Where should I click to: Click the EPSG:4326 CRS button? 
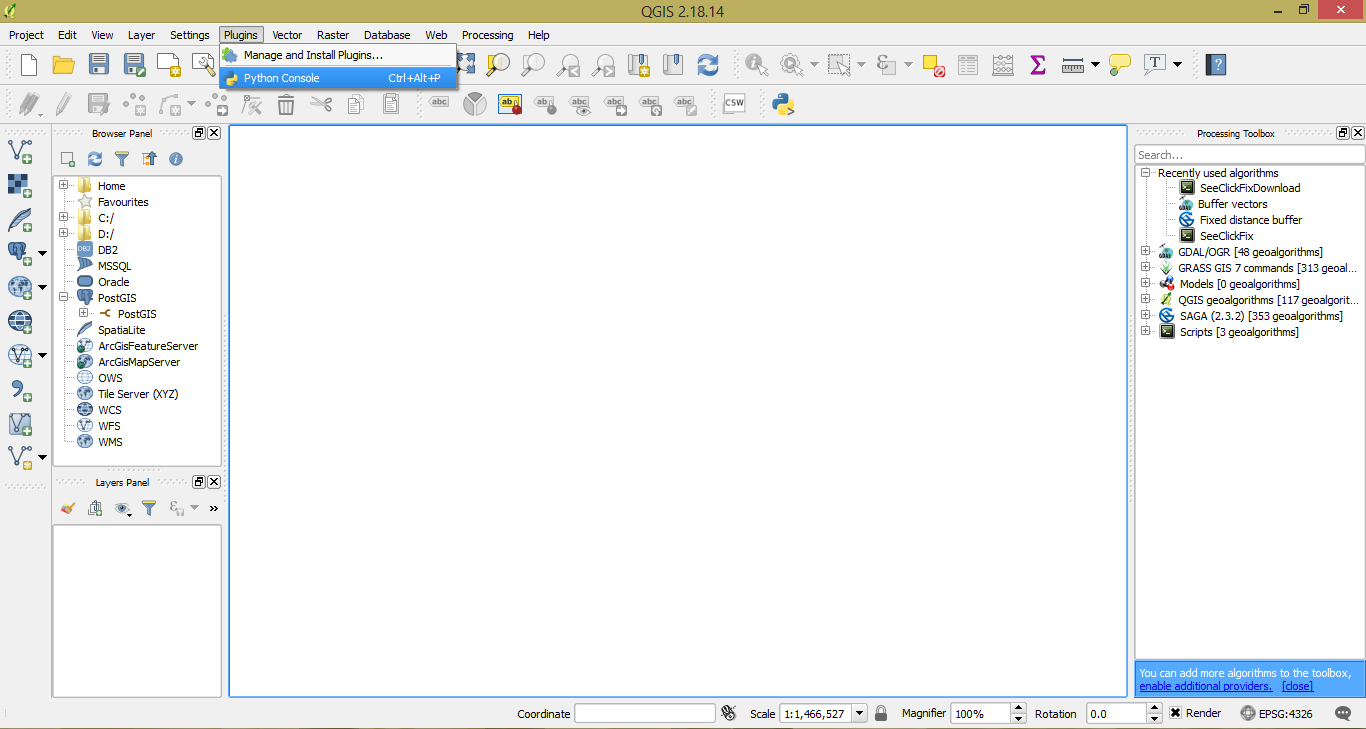point(1276,713)
